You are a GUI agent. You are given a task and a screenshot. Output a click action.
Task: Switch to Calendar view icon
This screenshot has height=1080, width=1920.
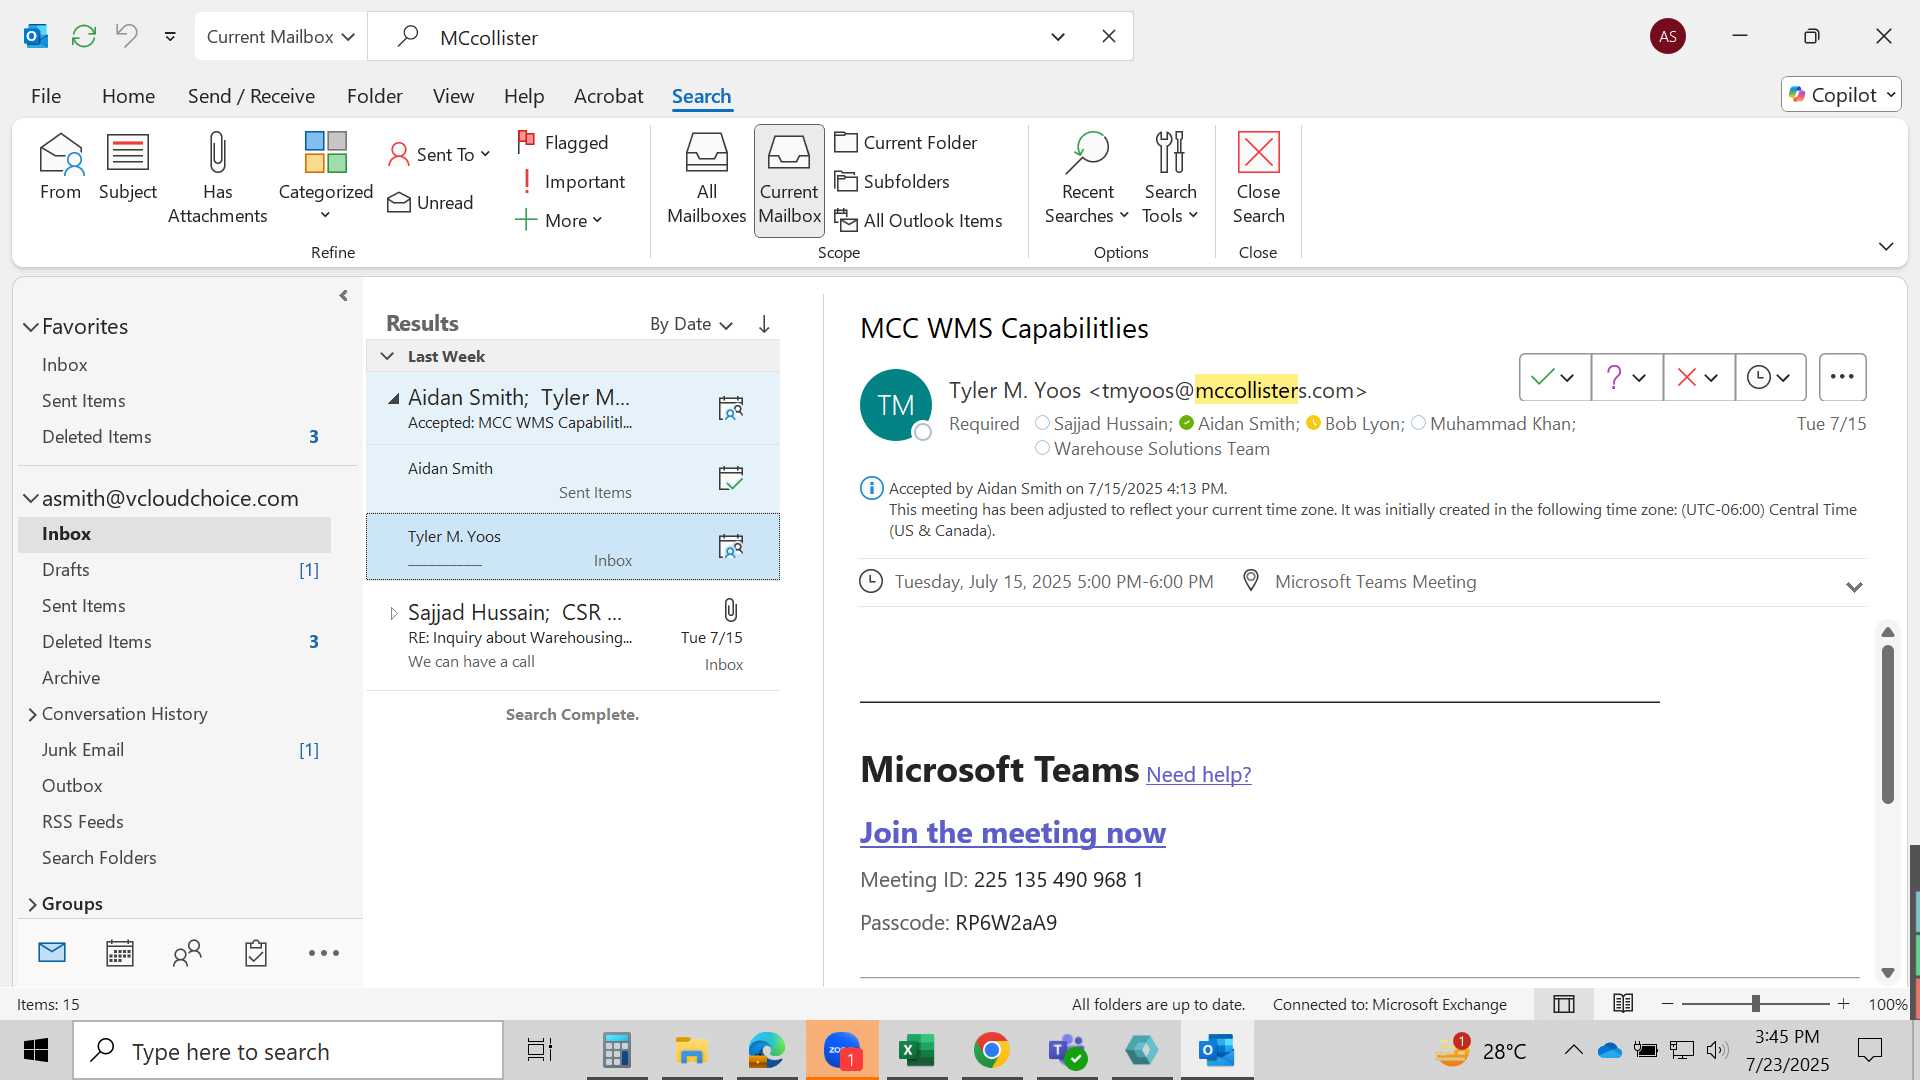[120, 953]
